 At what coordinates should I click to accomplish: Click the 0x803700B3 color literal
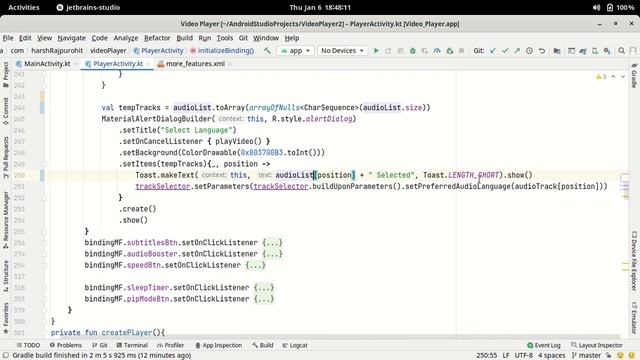[261, 153]
